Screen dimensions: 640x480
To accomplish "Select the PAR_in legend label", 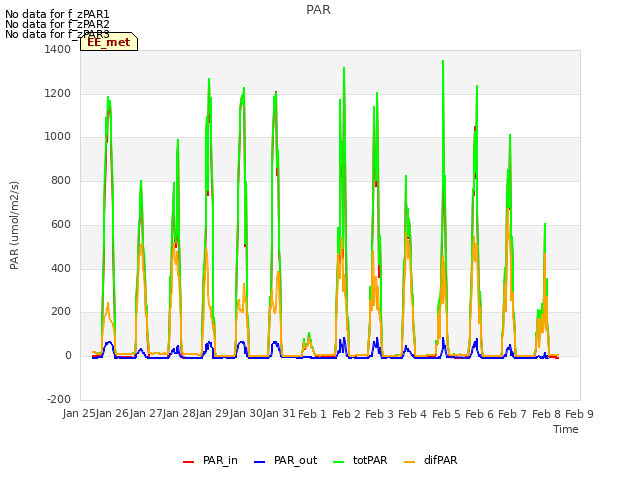I will pos(220,460).
